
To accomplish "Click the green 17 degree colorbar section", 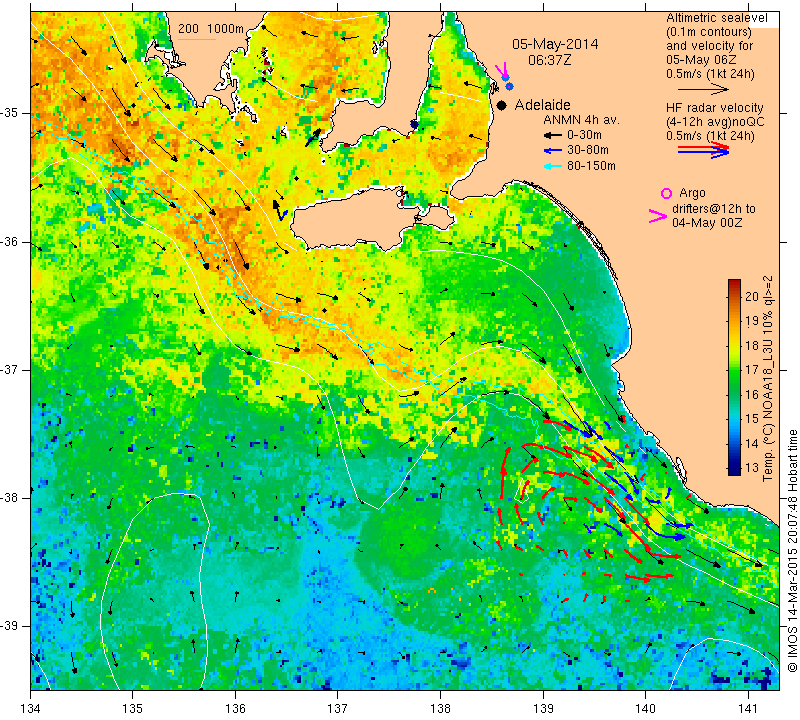I will click(734, 369).
